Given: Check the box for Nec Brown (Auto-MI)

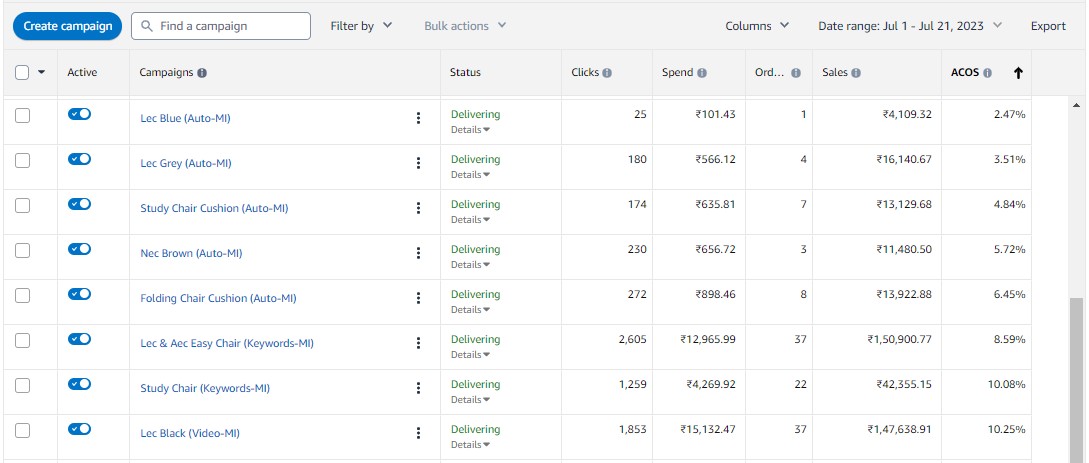Looking at the screenshot, I should click(x=23, y=250).
